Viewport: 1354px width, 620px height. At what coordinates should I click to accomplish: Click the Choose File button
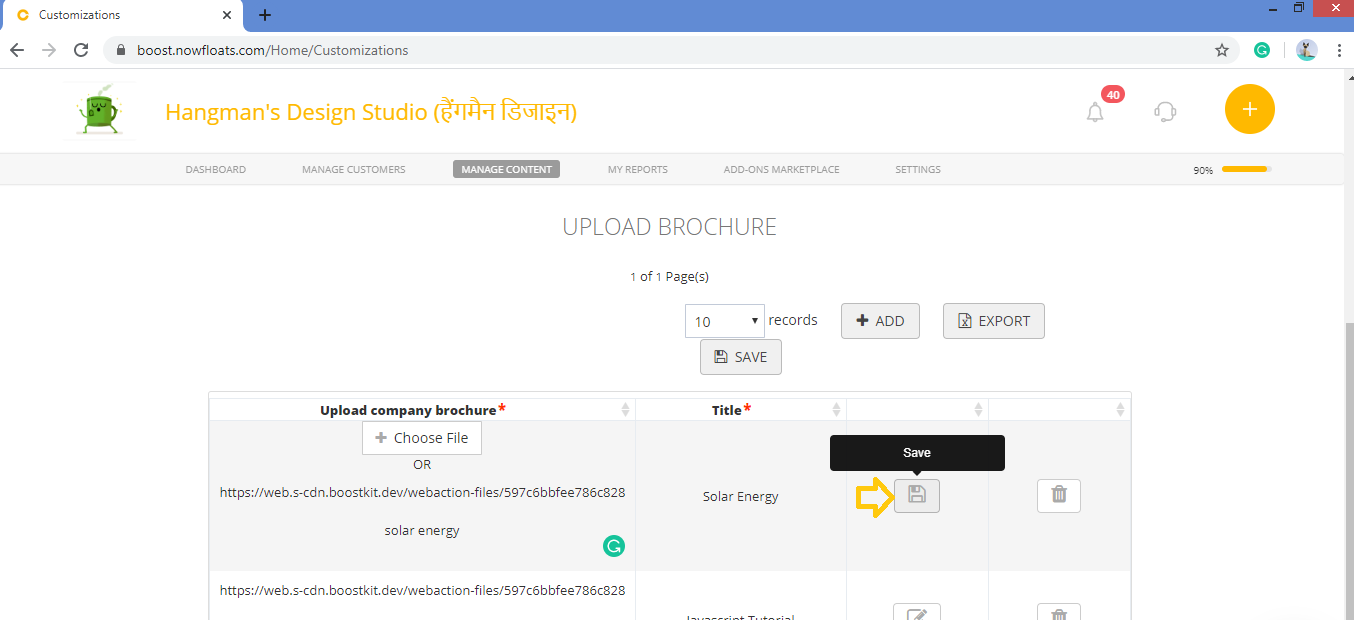tap(422, 438)
